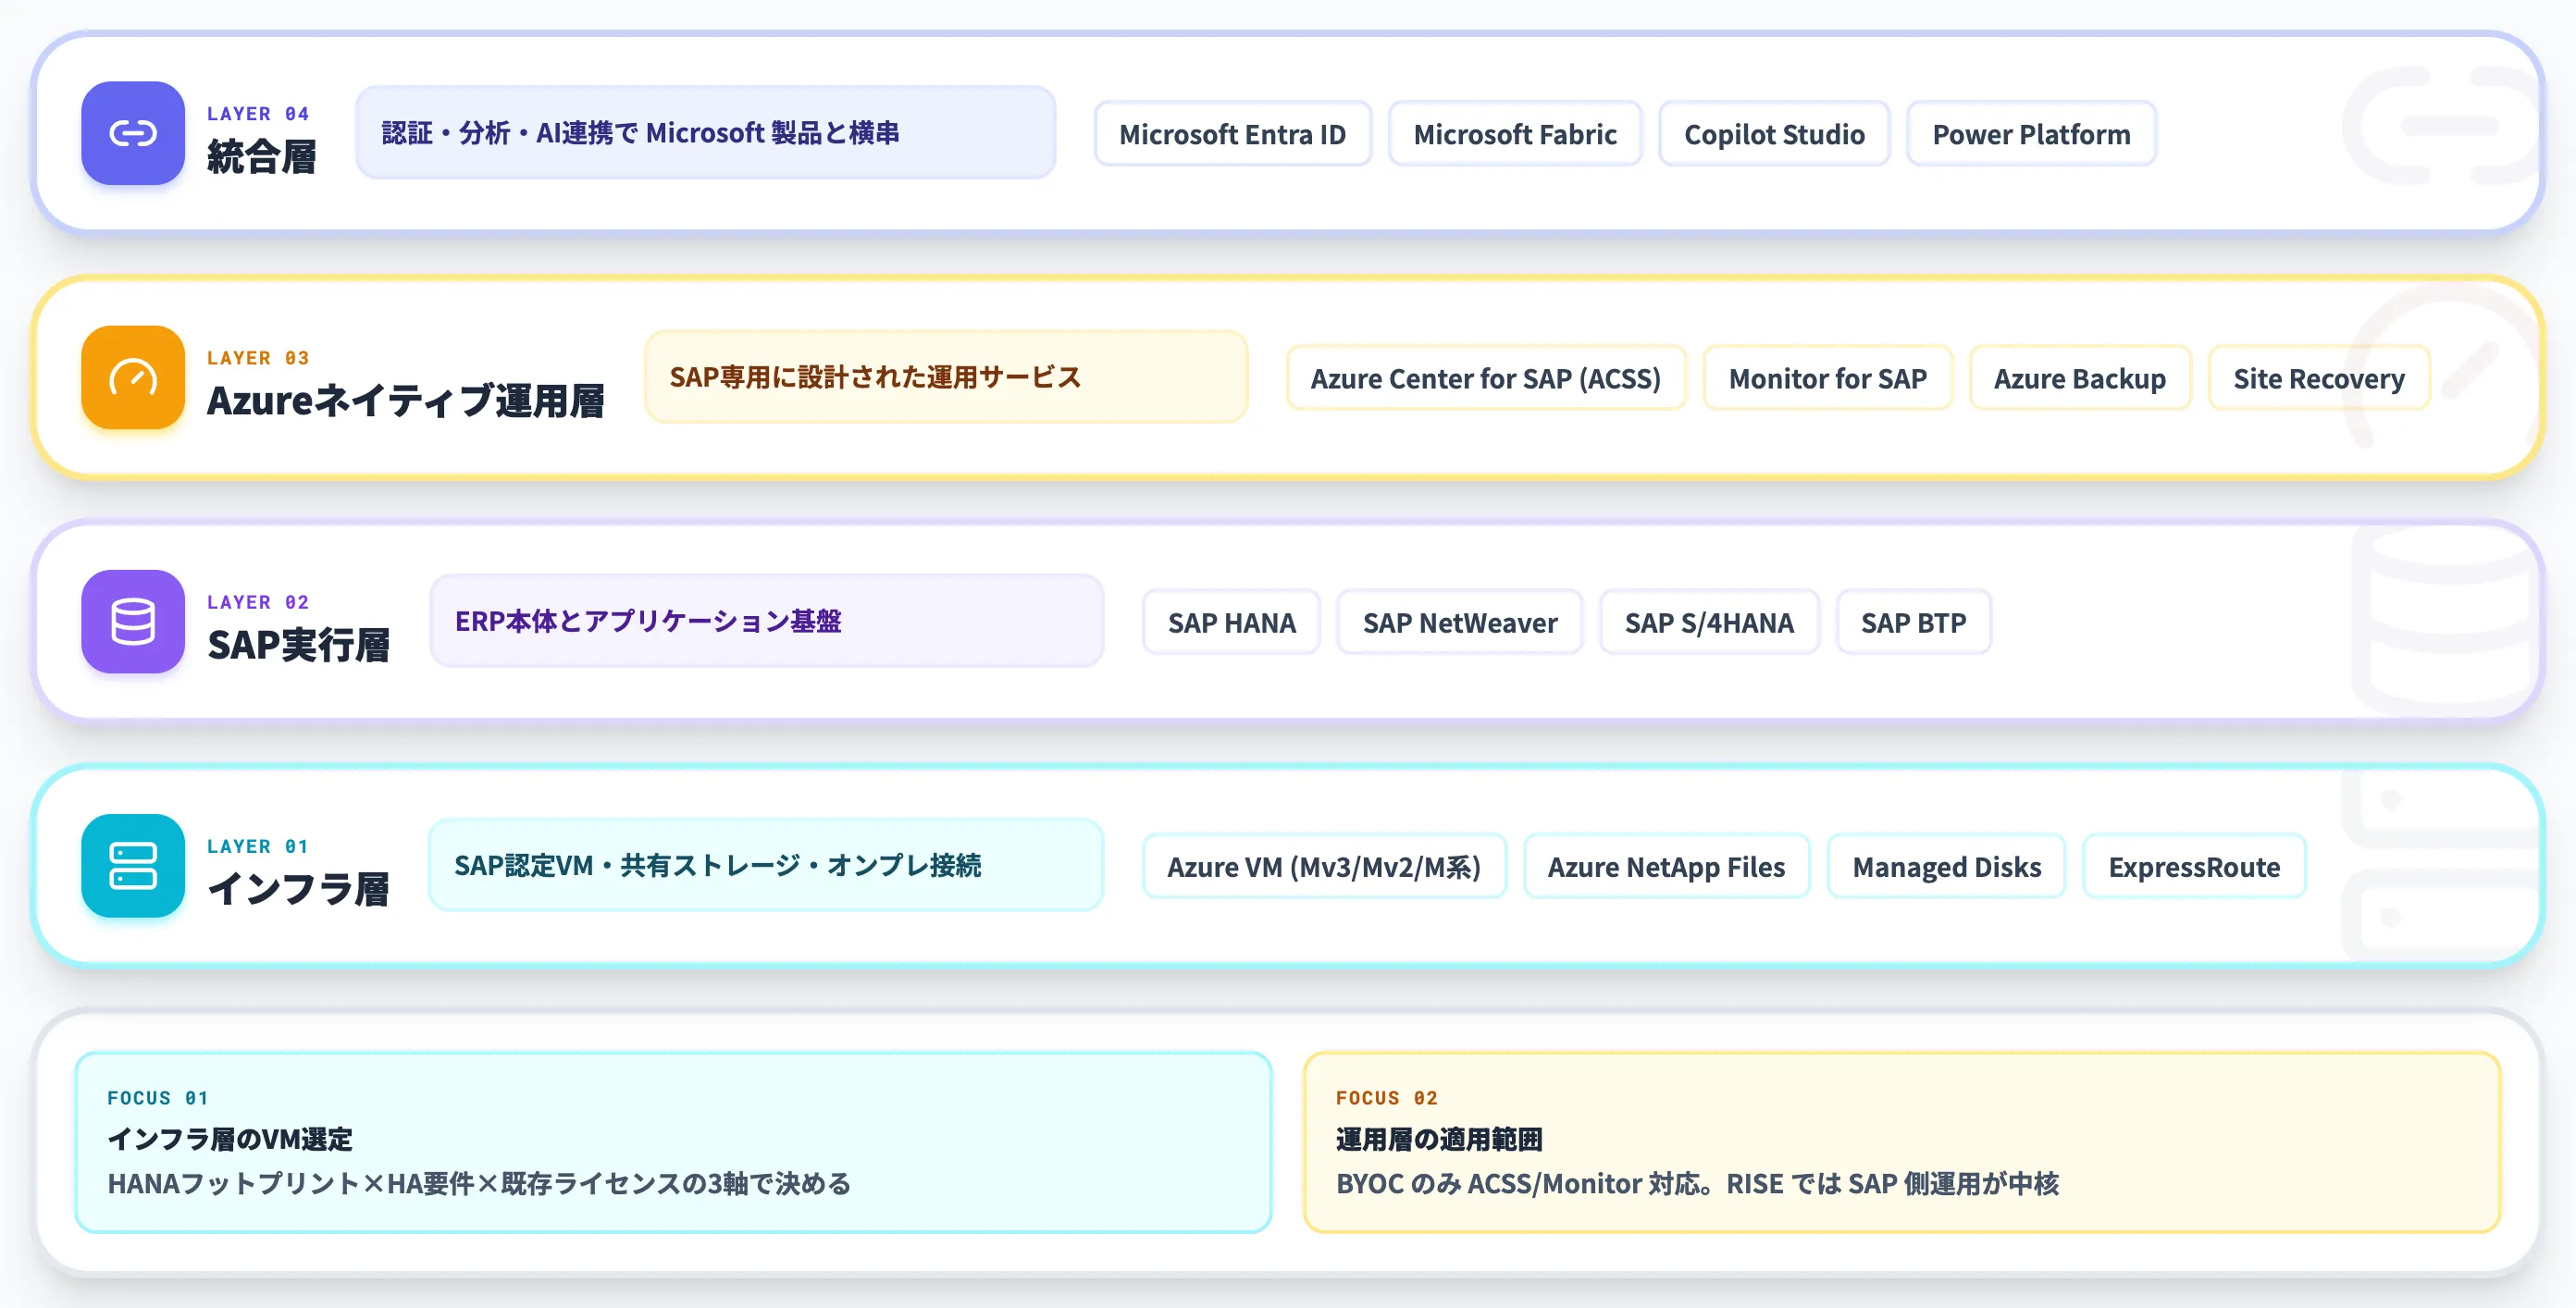Select the Power Platform chip
The height and width of the screenshot is (1308, 2576).
click(2031, 134)
